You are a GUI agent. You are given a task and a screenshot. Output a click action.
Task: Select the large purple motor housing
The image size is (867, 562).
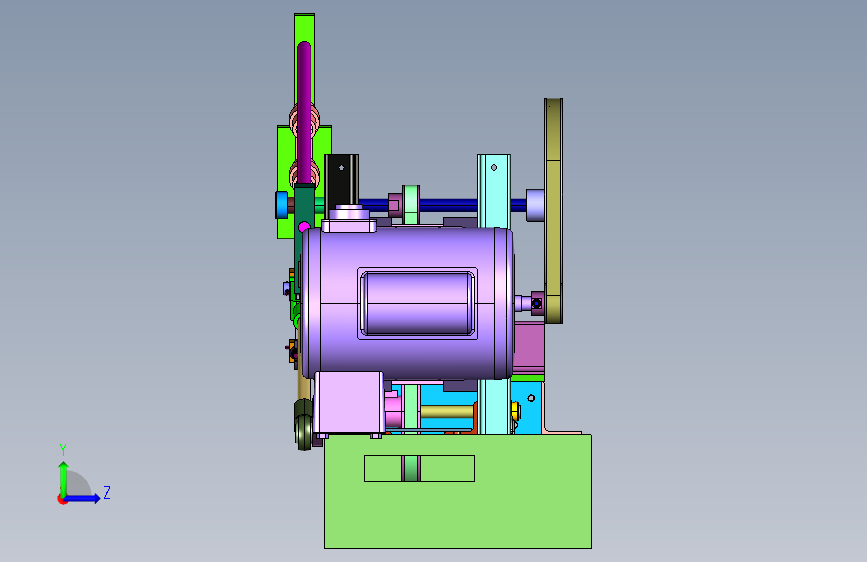(408, 303)
